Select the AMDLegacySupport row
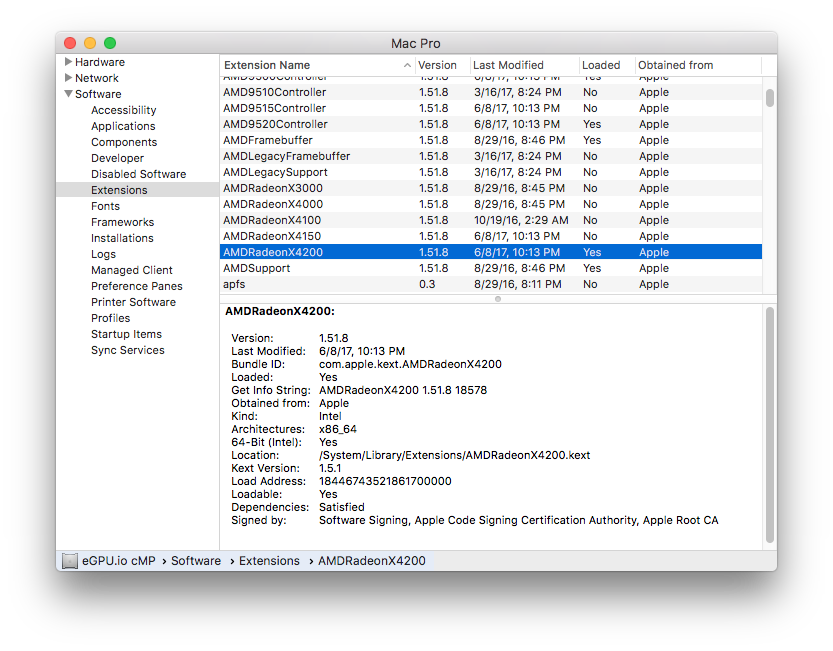 tap(491, 172)
